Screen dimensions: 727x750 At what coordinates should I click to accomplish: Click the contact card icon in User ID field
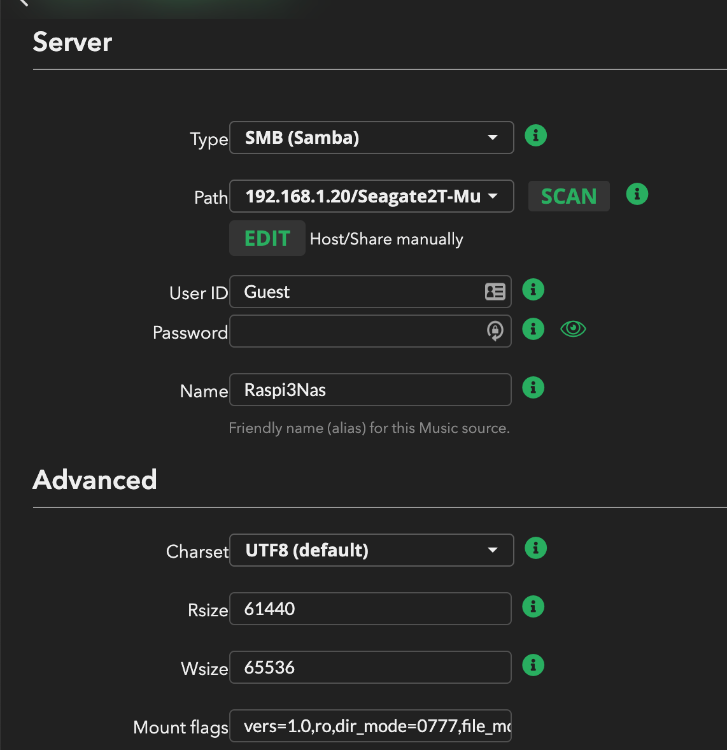(x=495, y=292)
